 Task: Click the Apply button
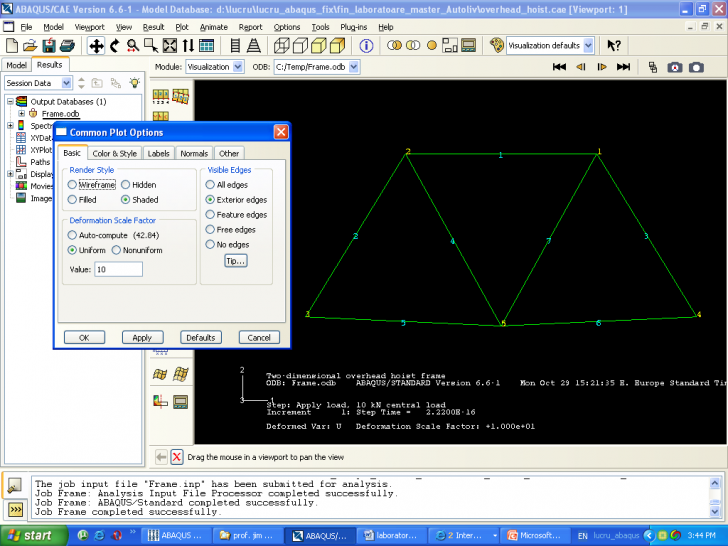point(142,338)
